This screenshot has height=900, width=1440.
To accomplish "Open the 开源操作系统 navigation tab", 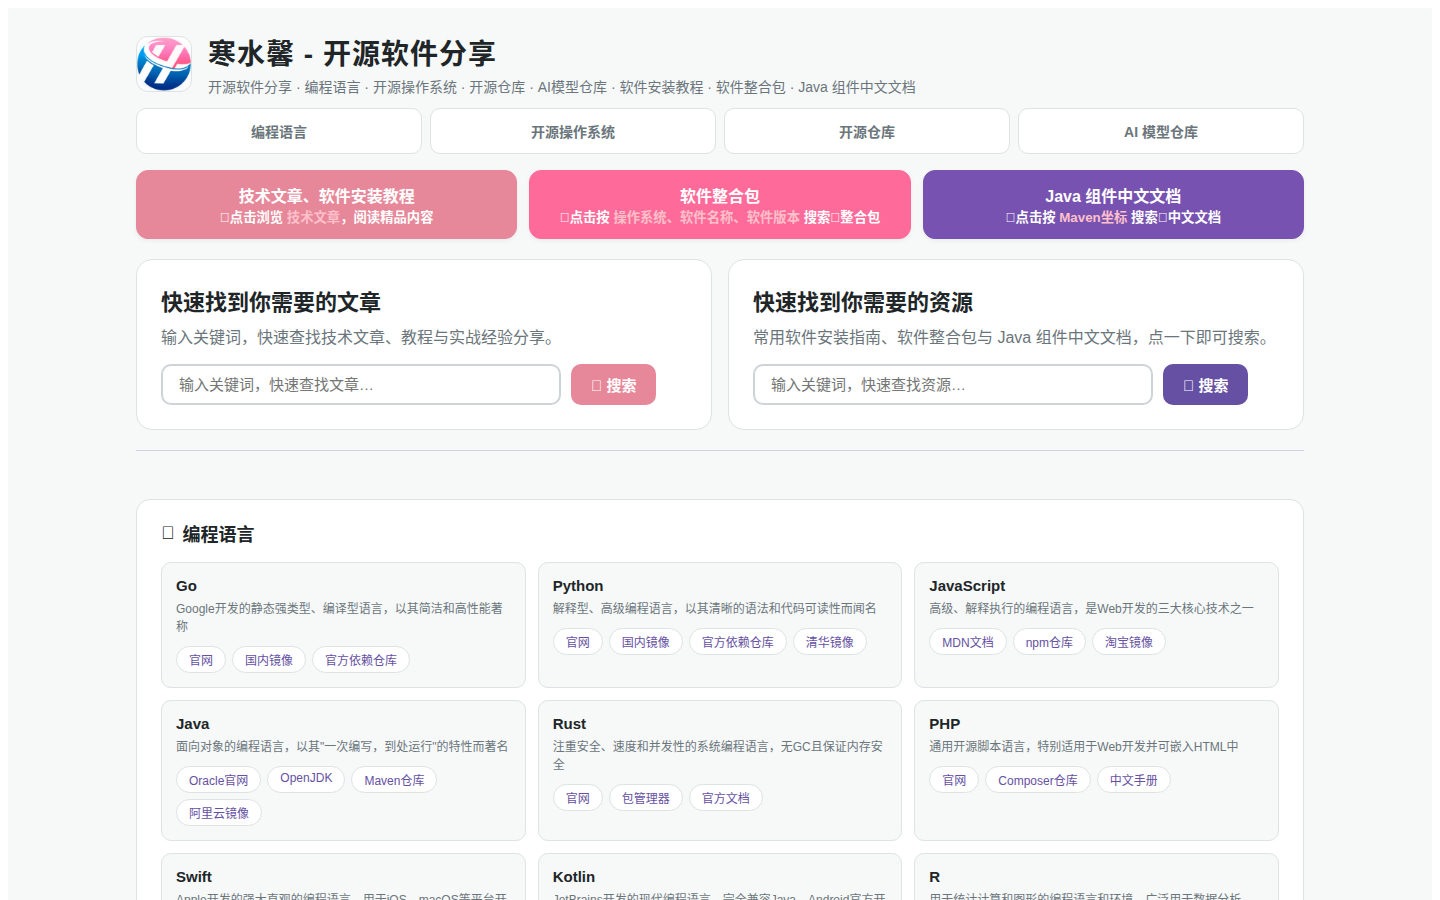I will click(x=573, y=131).
